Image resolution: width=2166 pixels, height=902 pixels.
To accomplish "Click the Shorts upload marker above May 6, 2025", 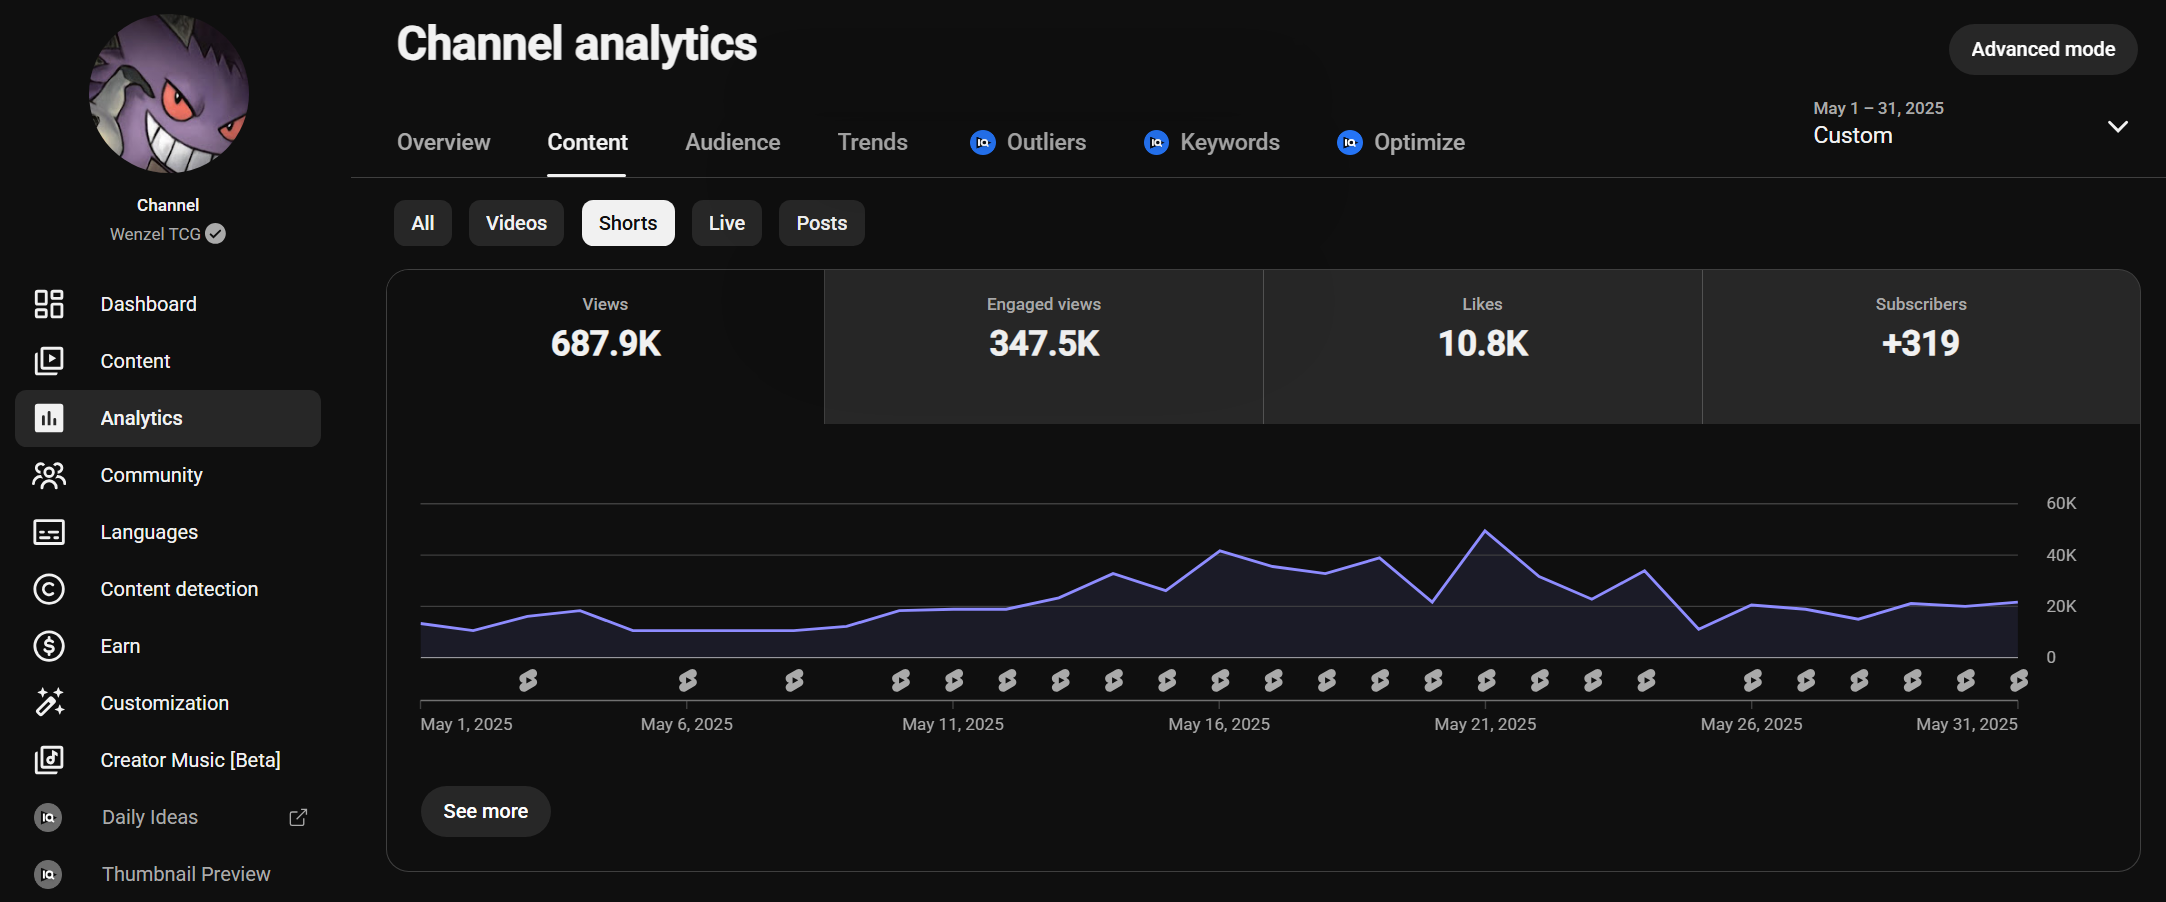I will click(688, 681).
